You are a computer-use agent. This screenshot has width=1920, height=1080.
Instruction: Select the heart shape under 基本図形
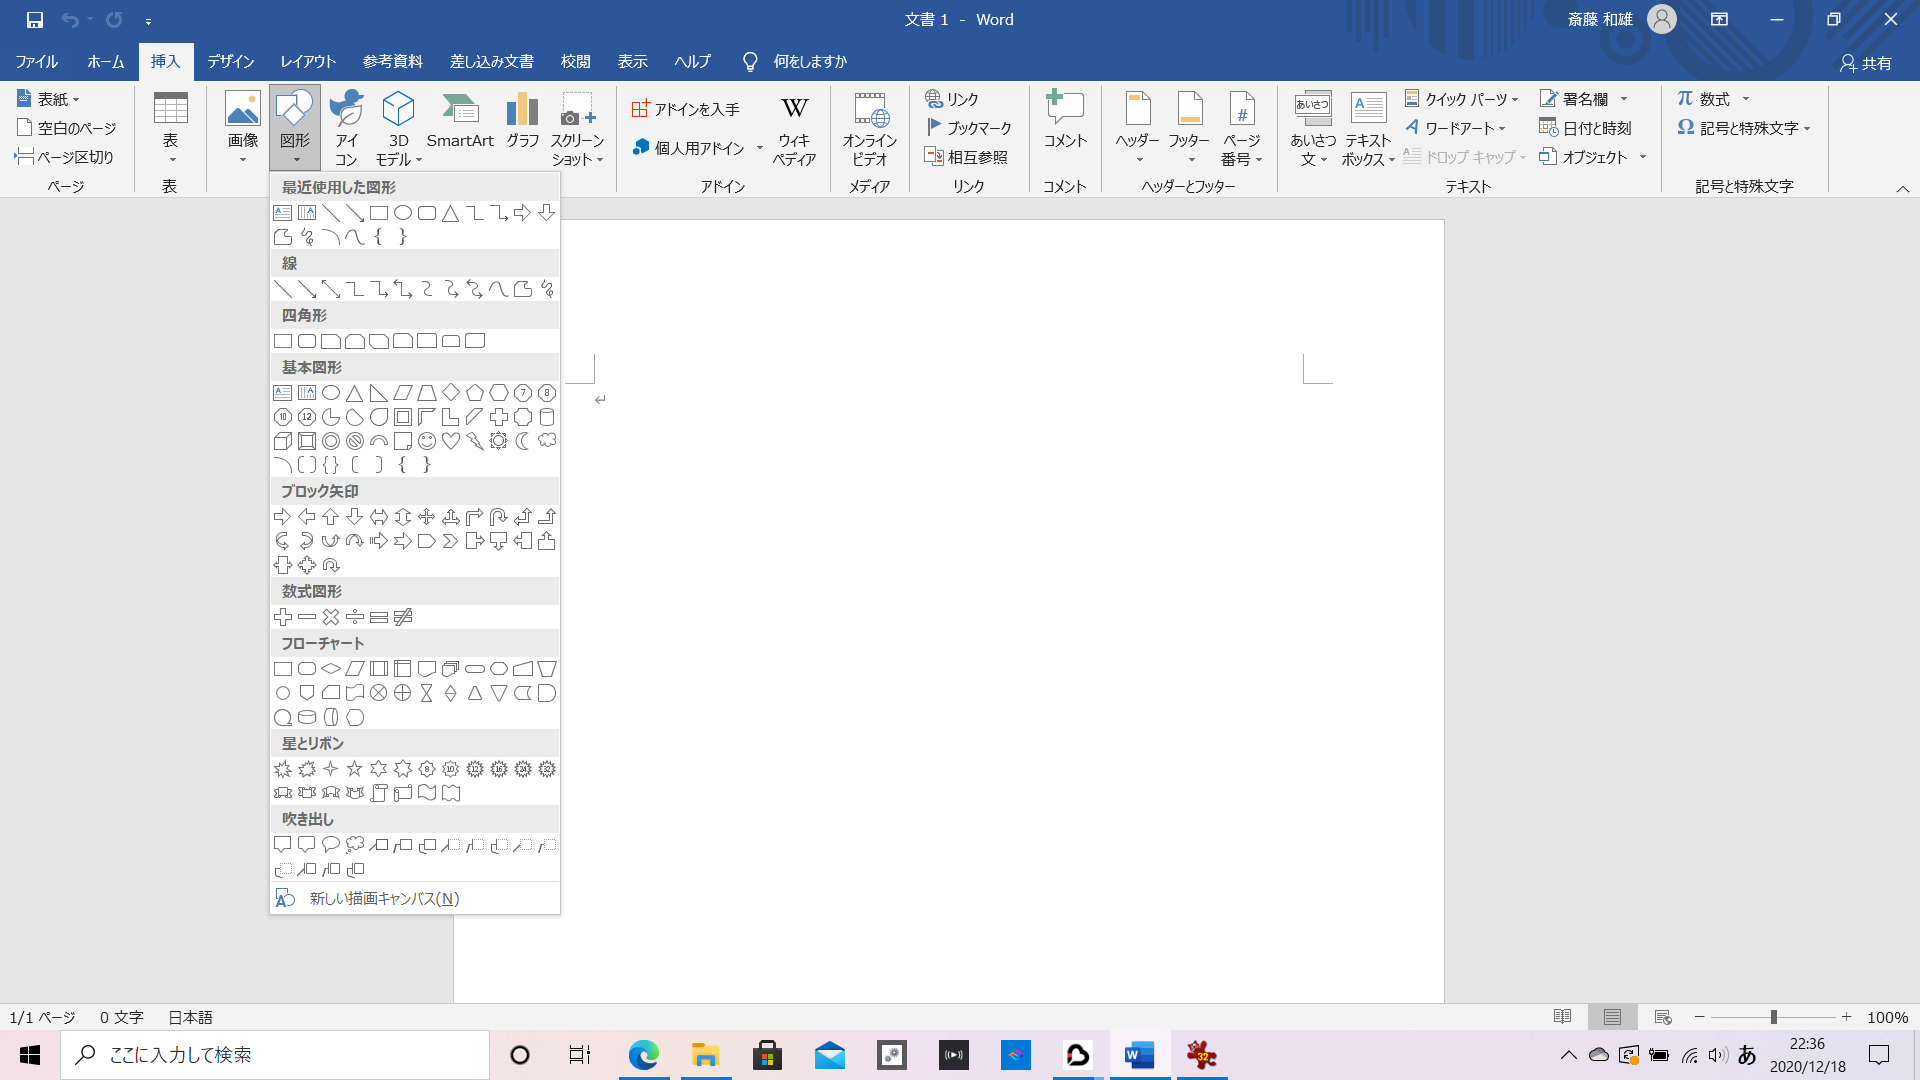coord(450,443)
